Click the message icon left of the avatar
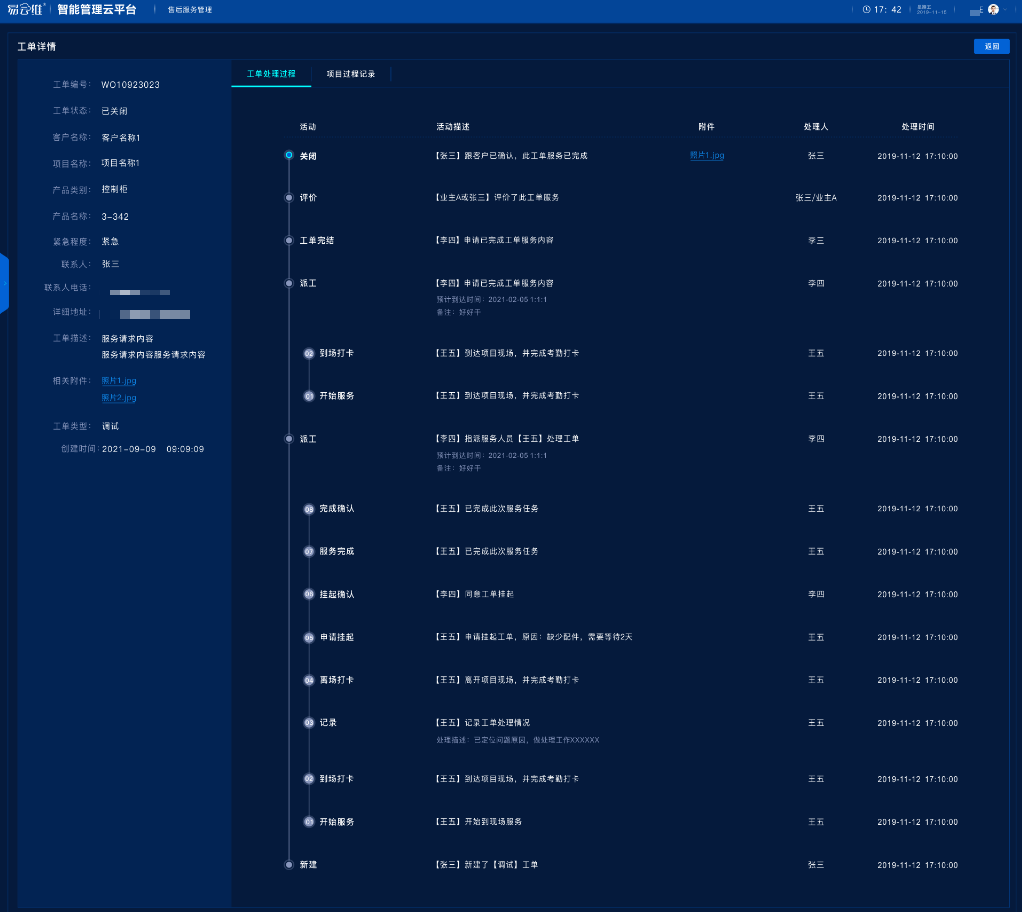 click(975, 11)
